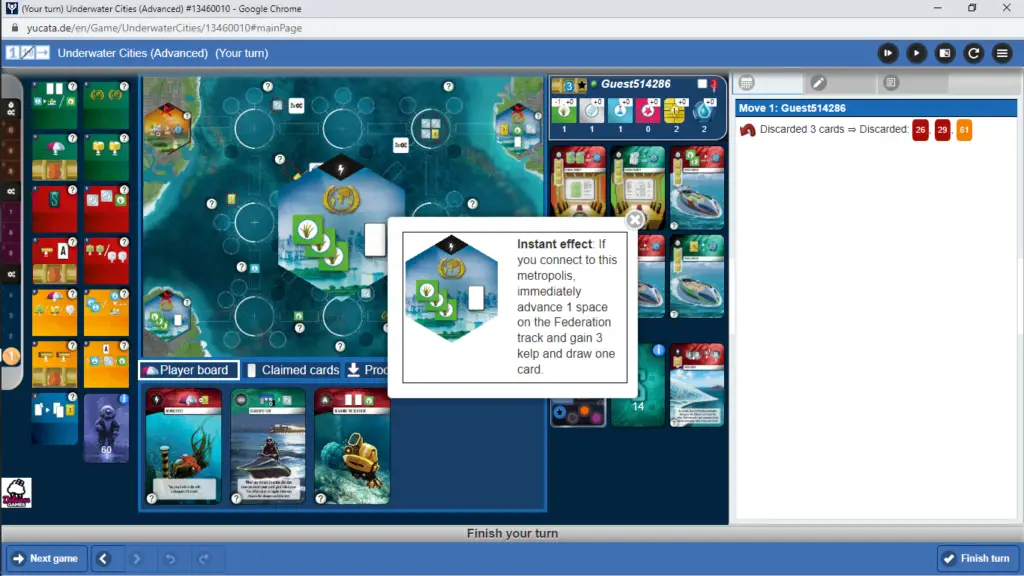This screenshot has height=576, width=1024.
Task: Select the top-left green action slot
Action: (54, 104)
